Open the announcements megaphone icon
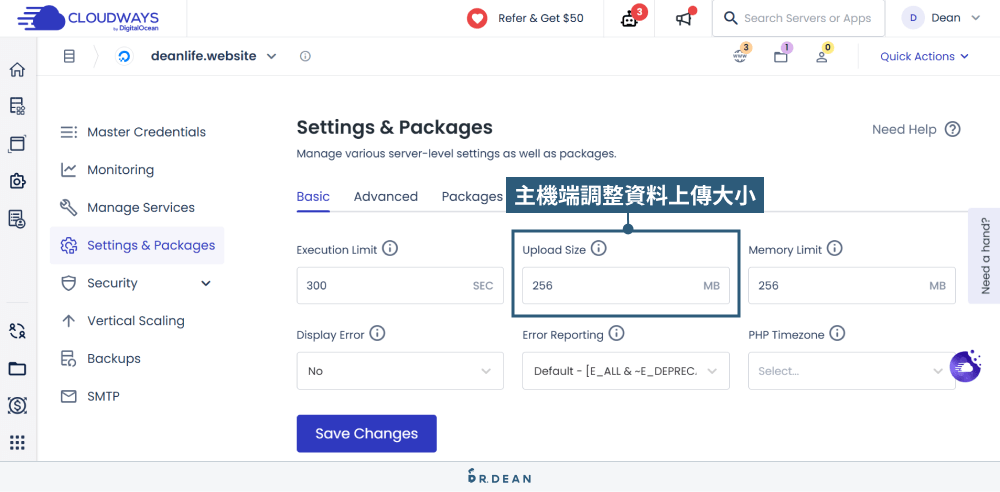 (x=684, y=19)
